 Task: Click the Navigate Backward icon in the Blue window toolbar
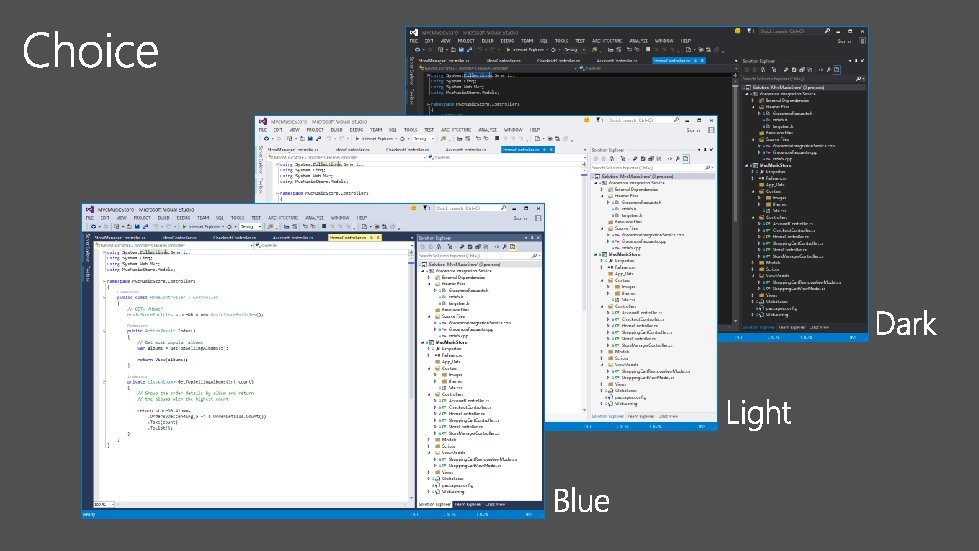click(x=93, y=227)
